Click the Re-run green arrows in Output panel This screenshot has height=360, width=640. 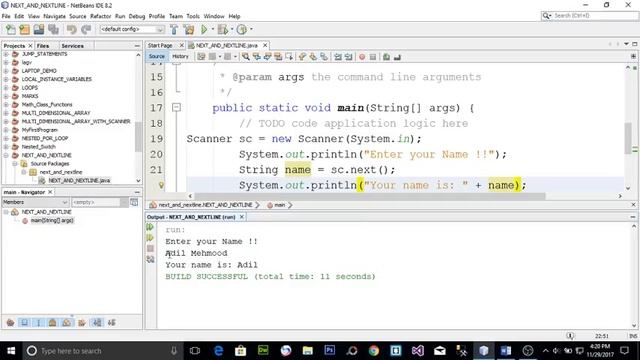pos(150,227)
